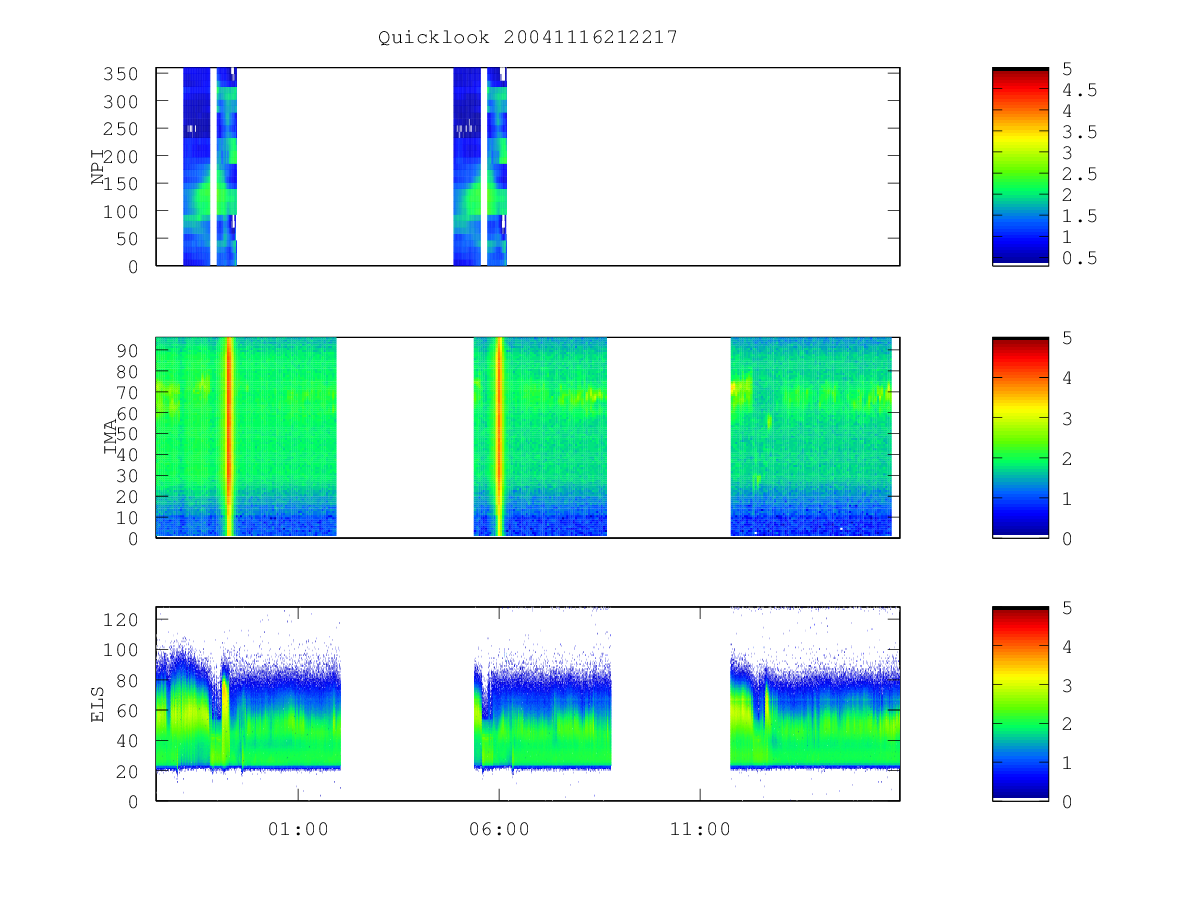Viewport: 1200px width, 900px height.
Task: Click the IMA axis label
Action: tap(110, 437)
